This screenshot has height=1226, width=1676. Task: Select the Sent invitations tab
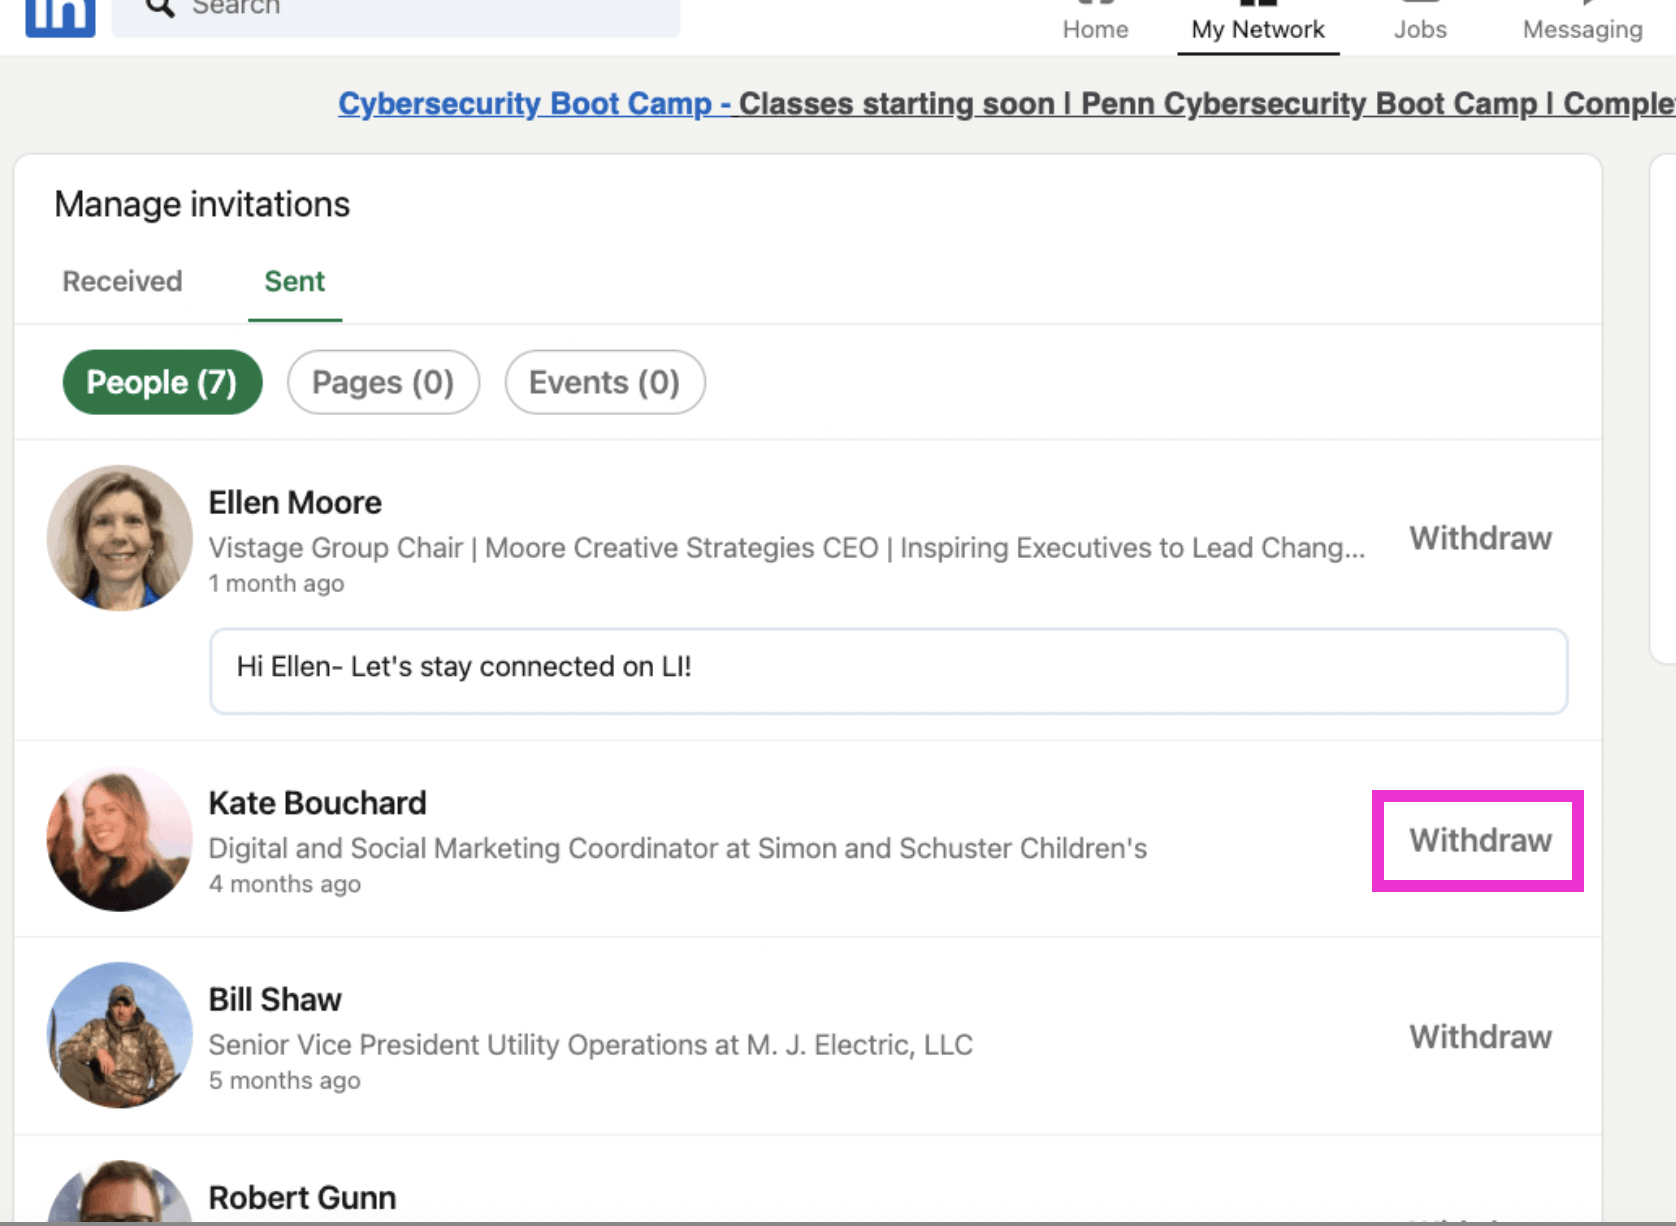pos(294,281)
